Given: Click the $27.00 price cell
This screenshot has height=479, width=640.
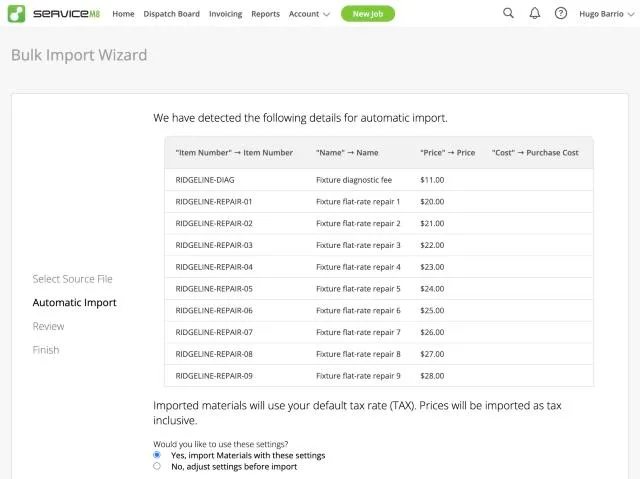Looking at the screenshot, I should click(x=432, y=354).
